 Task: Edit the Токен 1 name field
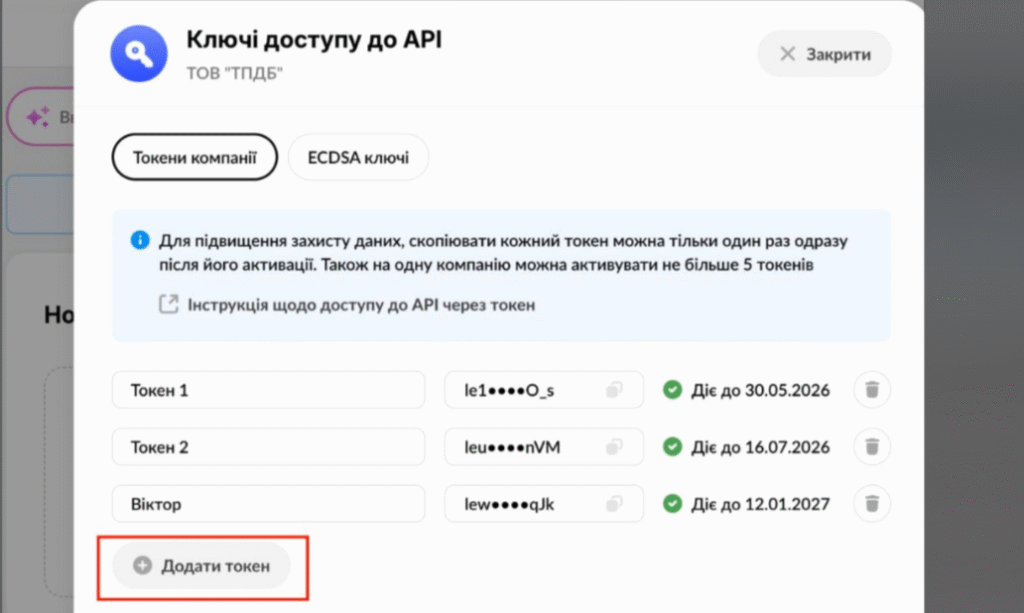[268, 390]
